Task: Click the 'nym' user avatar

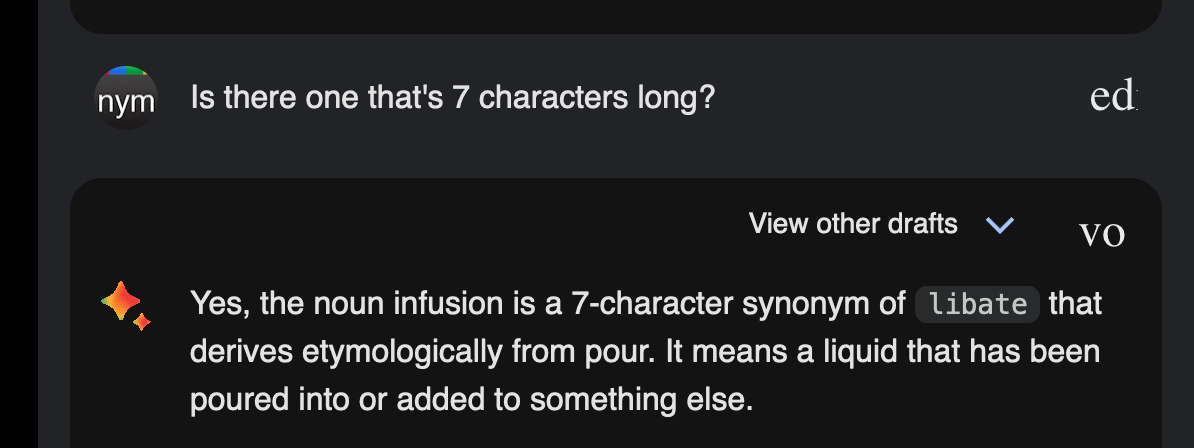Action: (126, 98)
